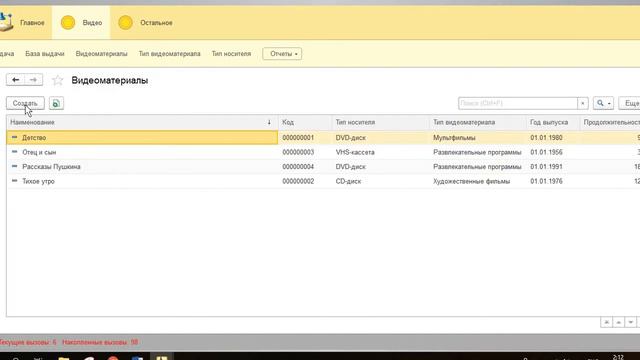The image size is (640, 360).
Task: Move down one row with down arrow
Action: pos(631,322)
